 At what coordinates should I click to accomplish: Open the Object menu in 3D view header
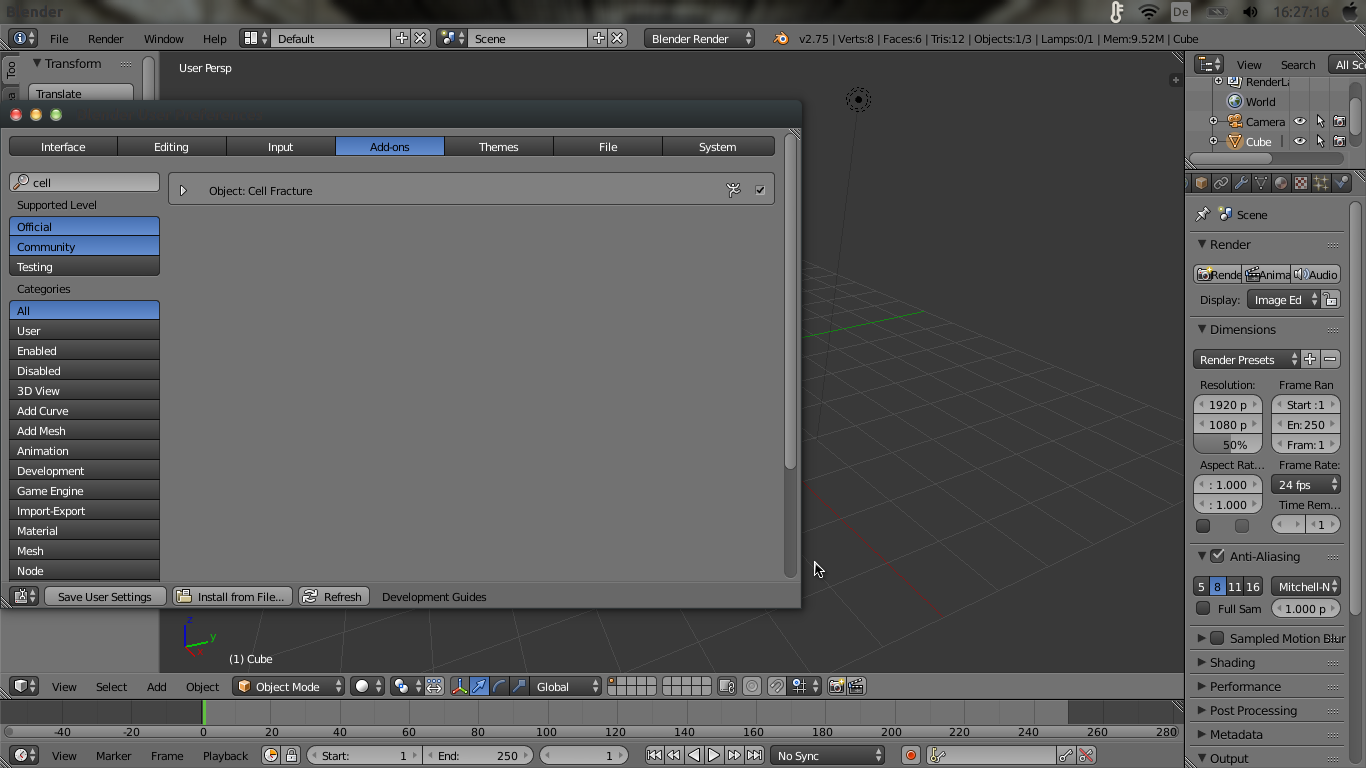(203, 687)
